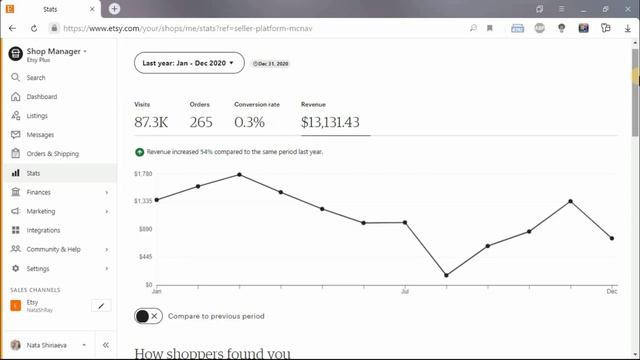Reload the page with refresh icon
Viewport: 640px width, 360px height.
pyautogui.click(x=34, y=28)
